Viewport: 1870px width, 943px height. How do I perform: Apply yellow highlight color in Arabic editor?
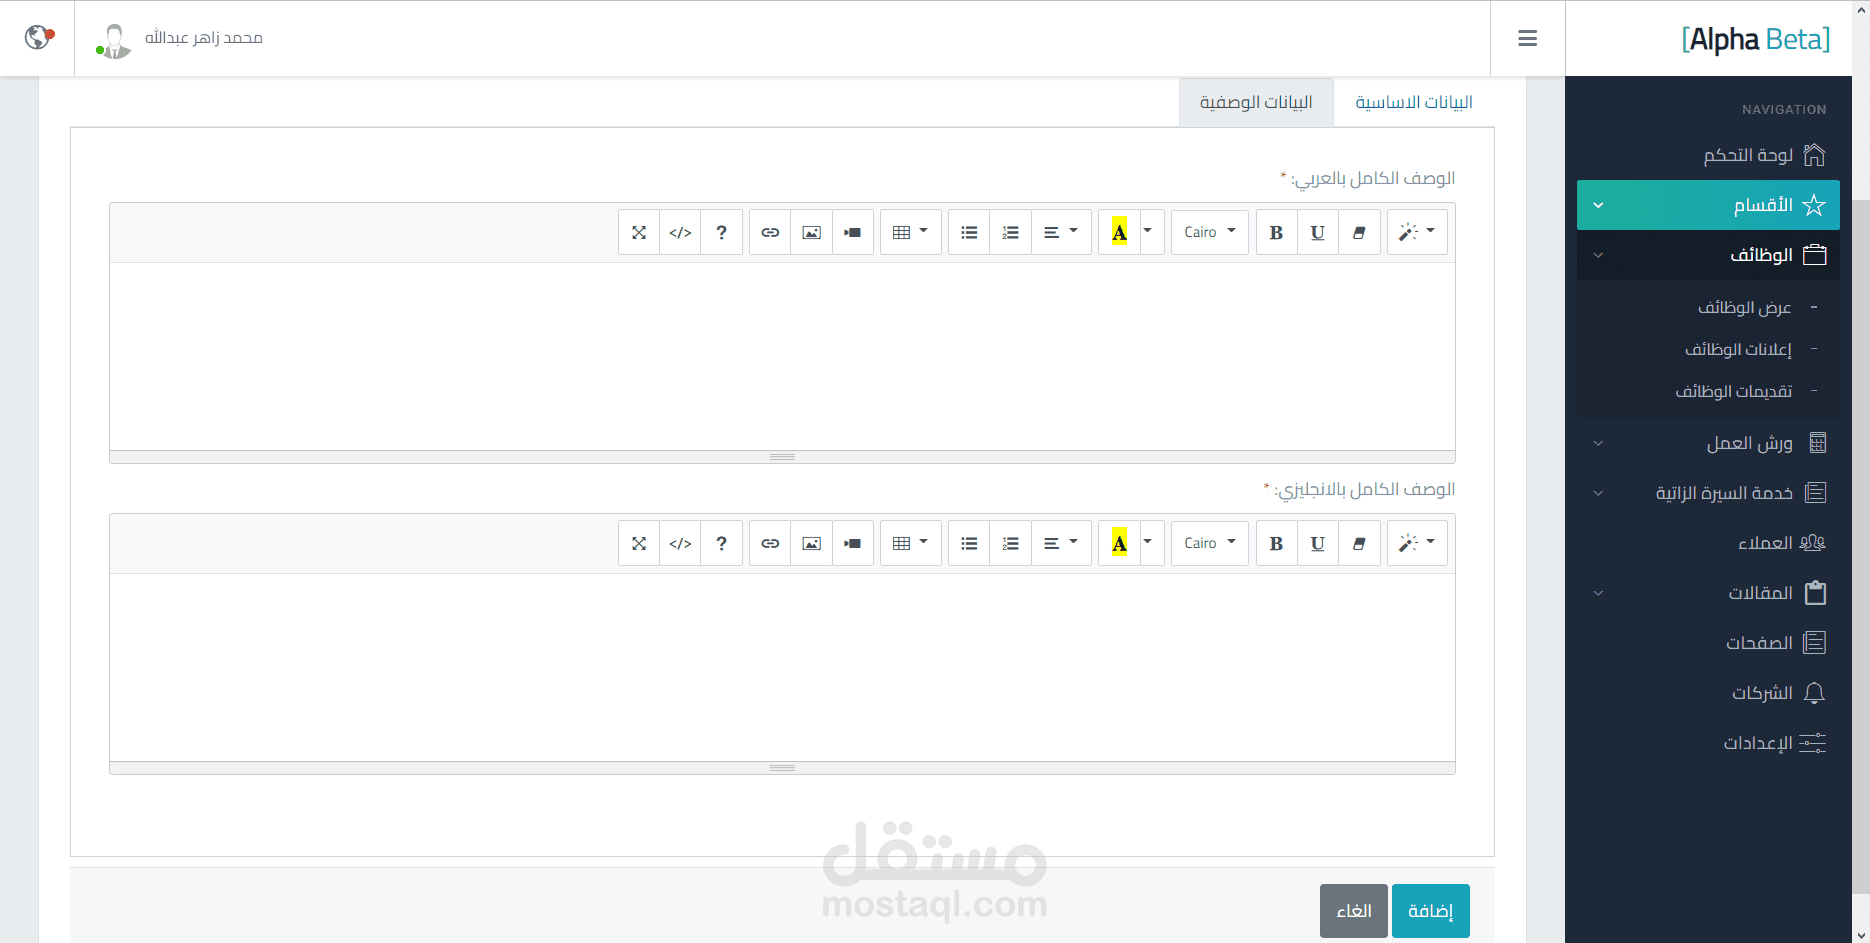1119,232
